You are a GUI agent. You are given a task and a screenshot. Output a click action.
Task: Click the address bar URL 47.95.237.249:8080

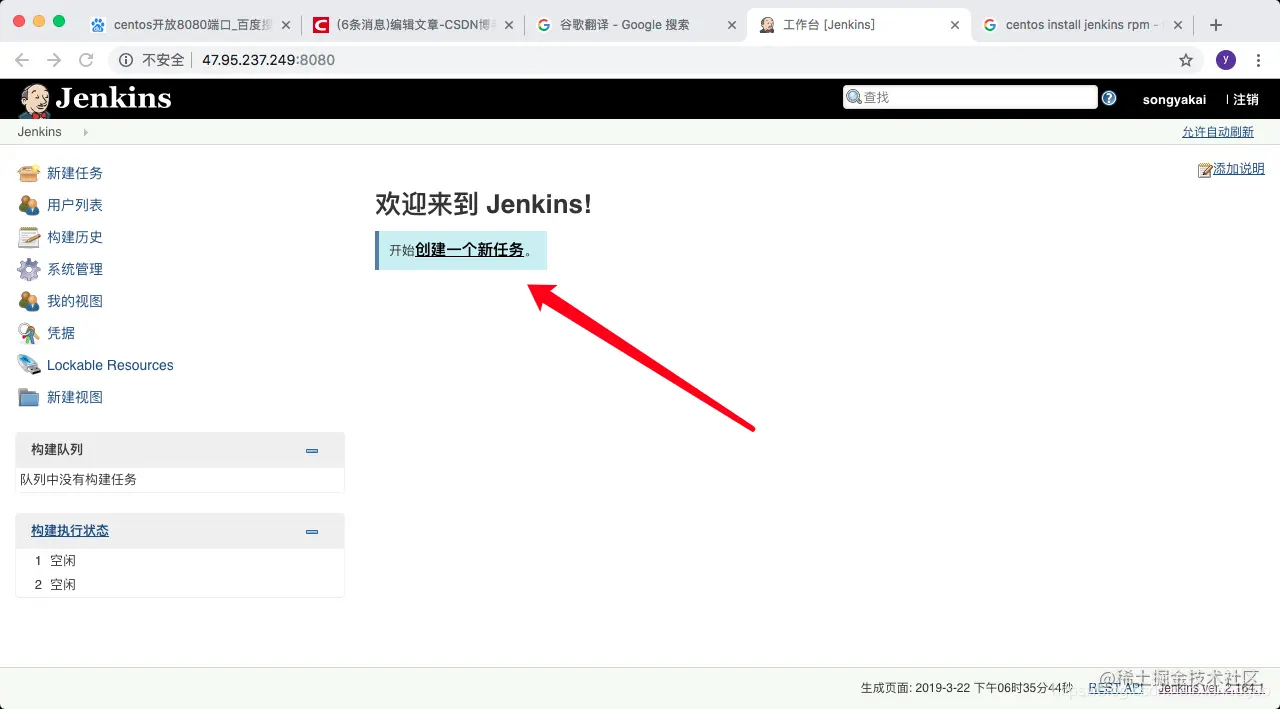pyautogui.click(x=268, y=60)
